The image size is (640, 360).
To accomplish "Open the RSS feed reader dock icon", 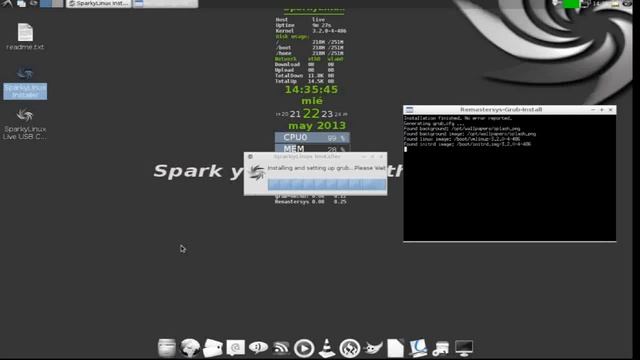I will pyautogui.click(x=281, y=348).
